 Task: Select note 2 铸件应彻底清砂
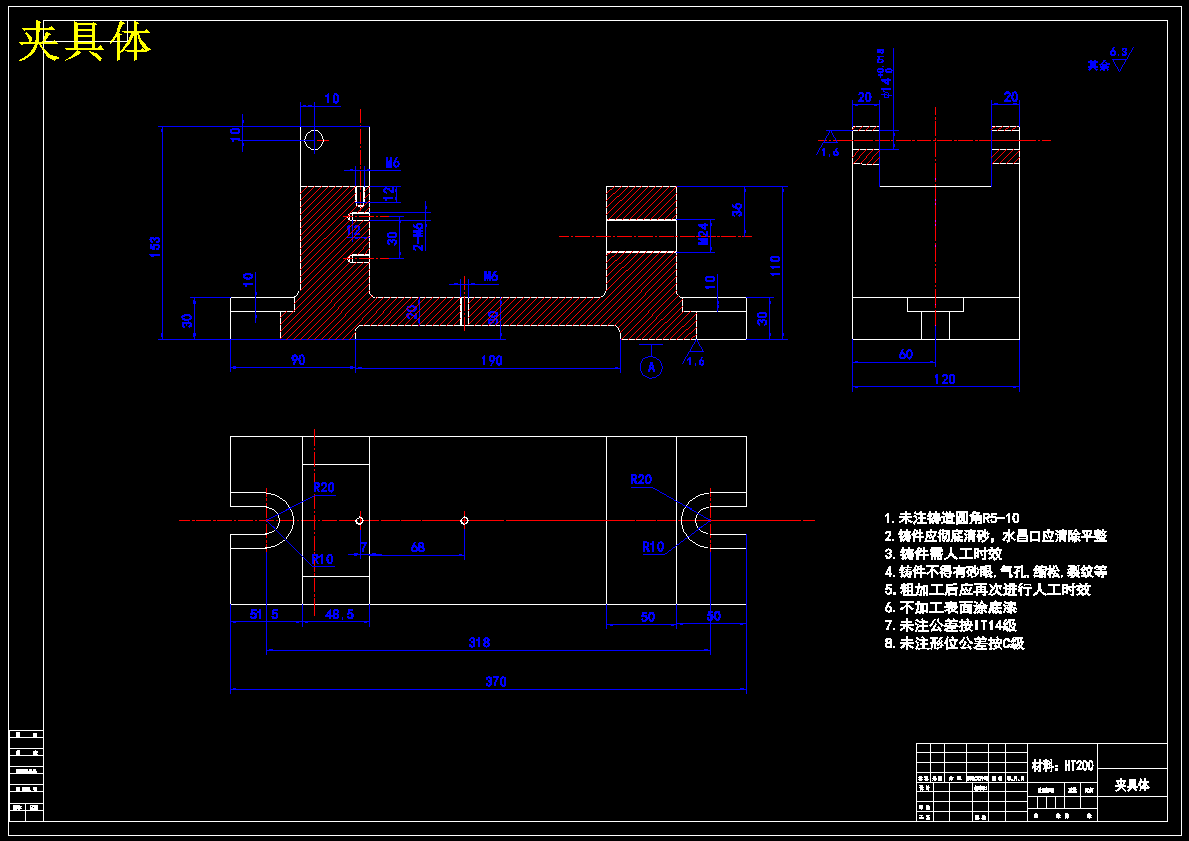click(x=996, y=536)
